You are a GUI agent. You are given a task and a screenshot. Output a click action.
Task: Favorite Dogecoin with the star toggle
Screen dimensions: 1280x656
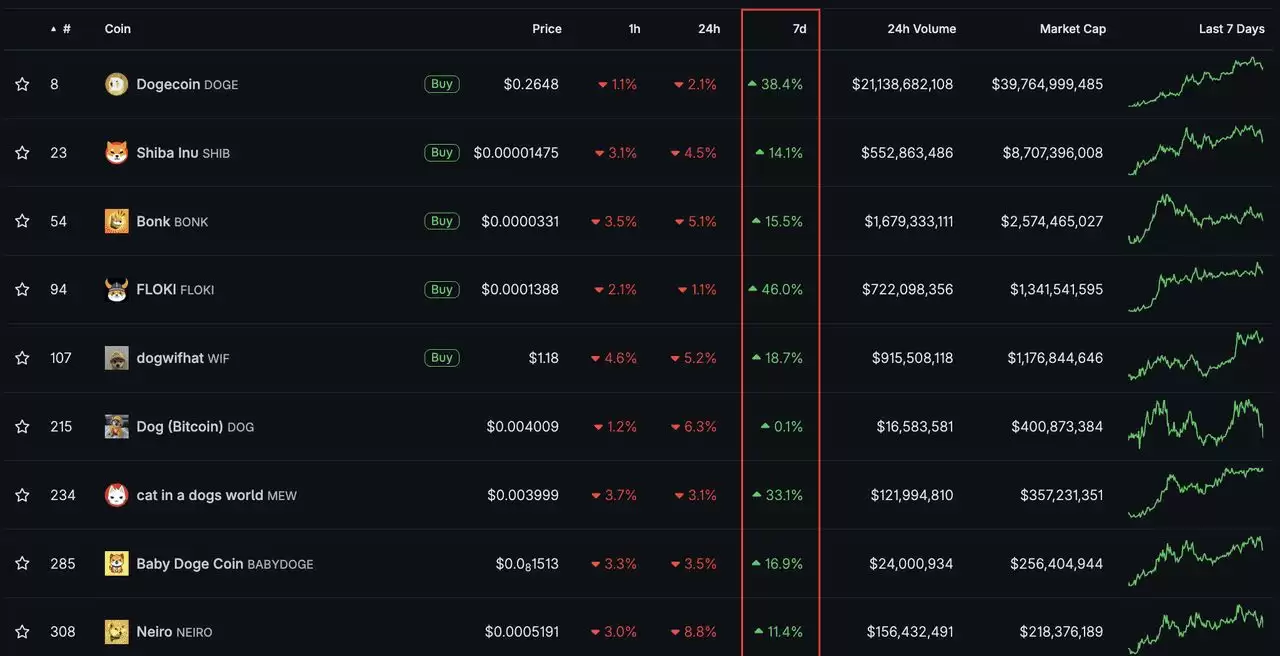[22, 84]
